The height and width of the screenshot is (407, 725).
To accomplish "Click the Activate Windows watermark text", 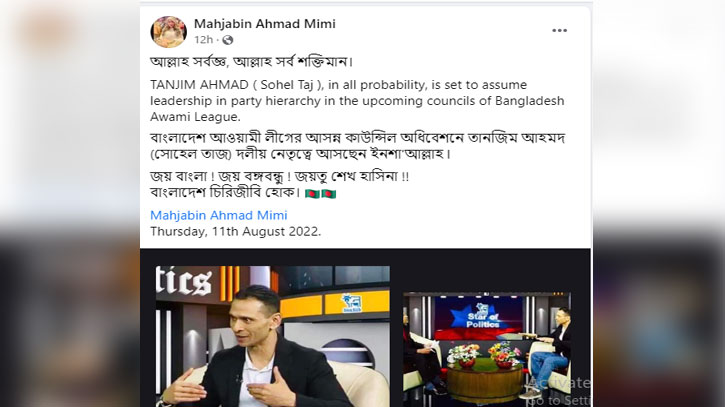I will 559,391.
